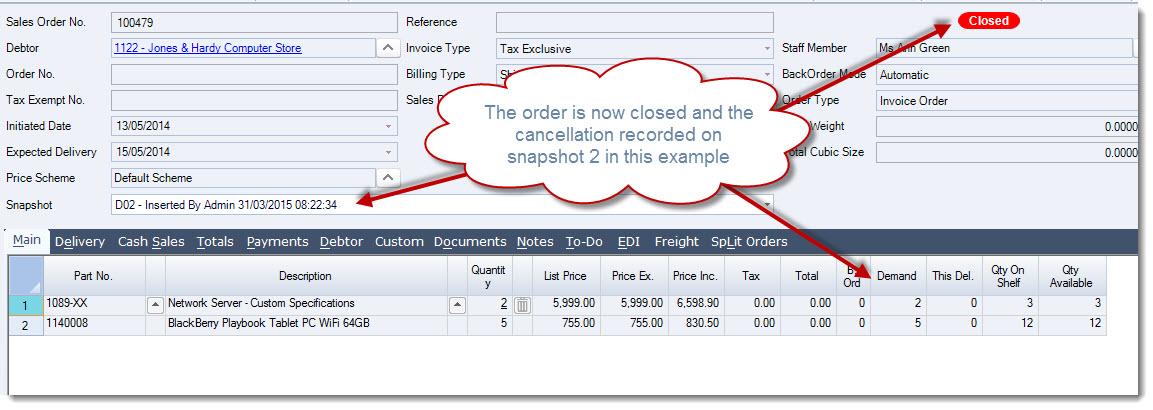This screenshot has width=1153, height=410.
Task: Open the Totals tab
Action: coord(215,242)
